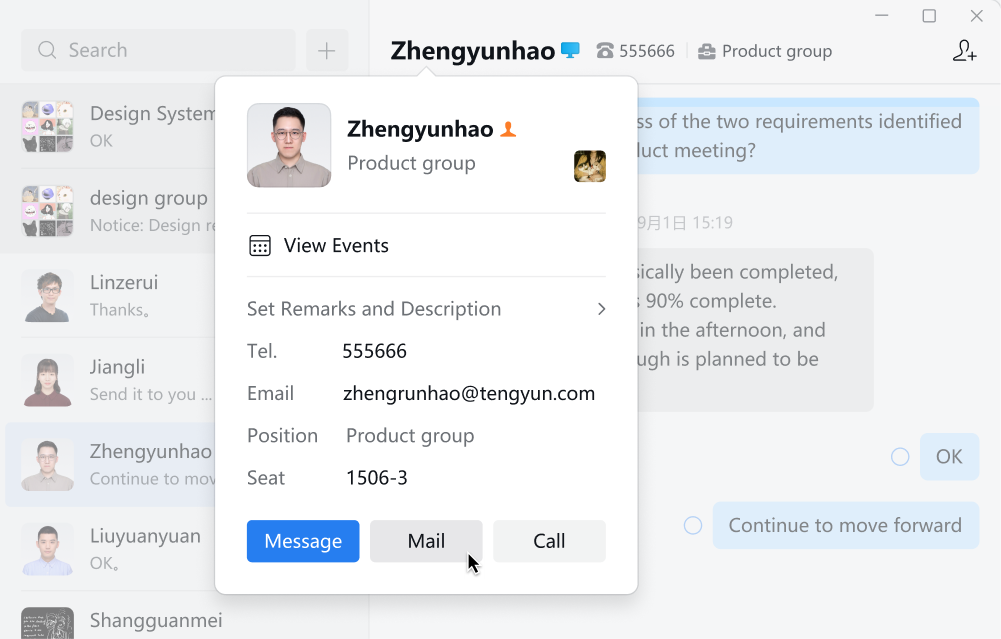Click the small cat thumbnail in profile card
1001x639 pixels.
coord(590,166)
